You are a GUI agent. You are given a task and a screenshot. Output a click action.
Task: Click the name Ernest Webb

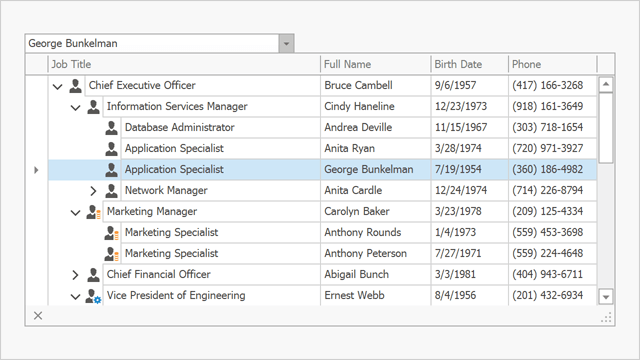point(354,296)
